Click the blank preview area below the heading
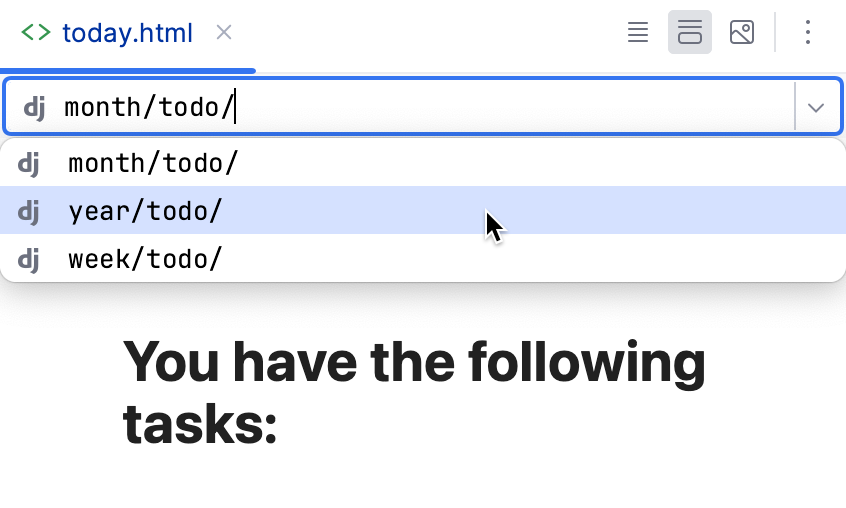Image resolution: width=846 pixels, height=508 pixels. 423,480
